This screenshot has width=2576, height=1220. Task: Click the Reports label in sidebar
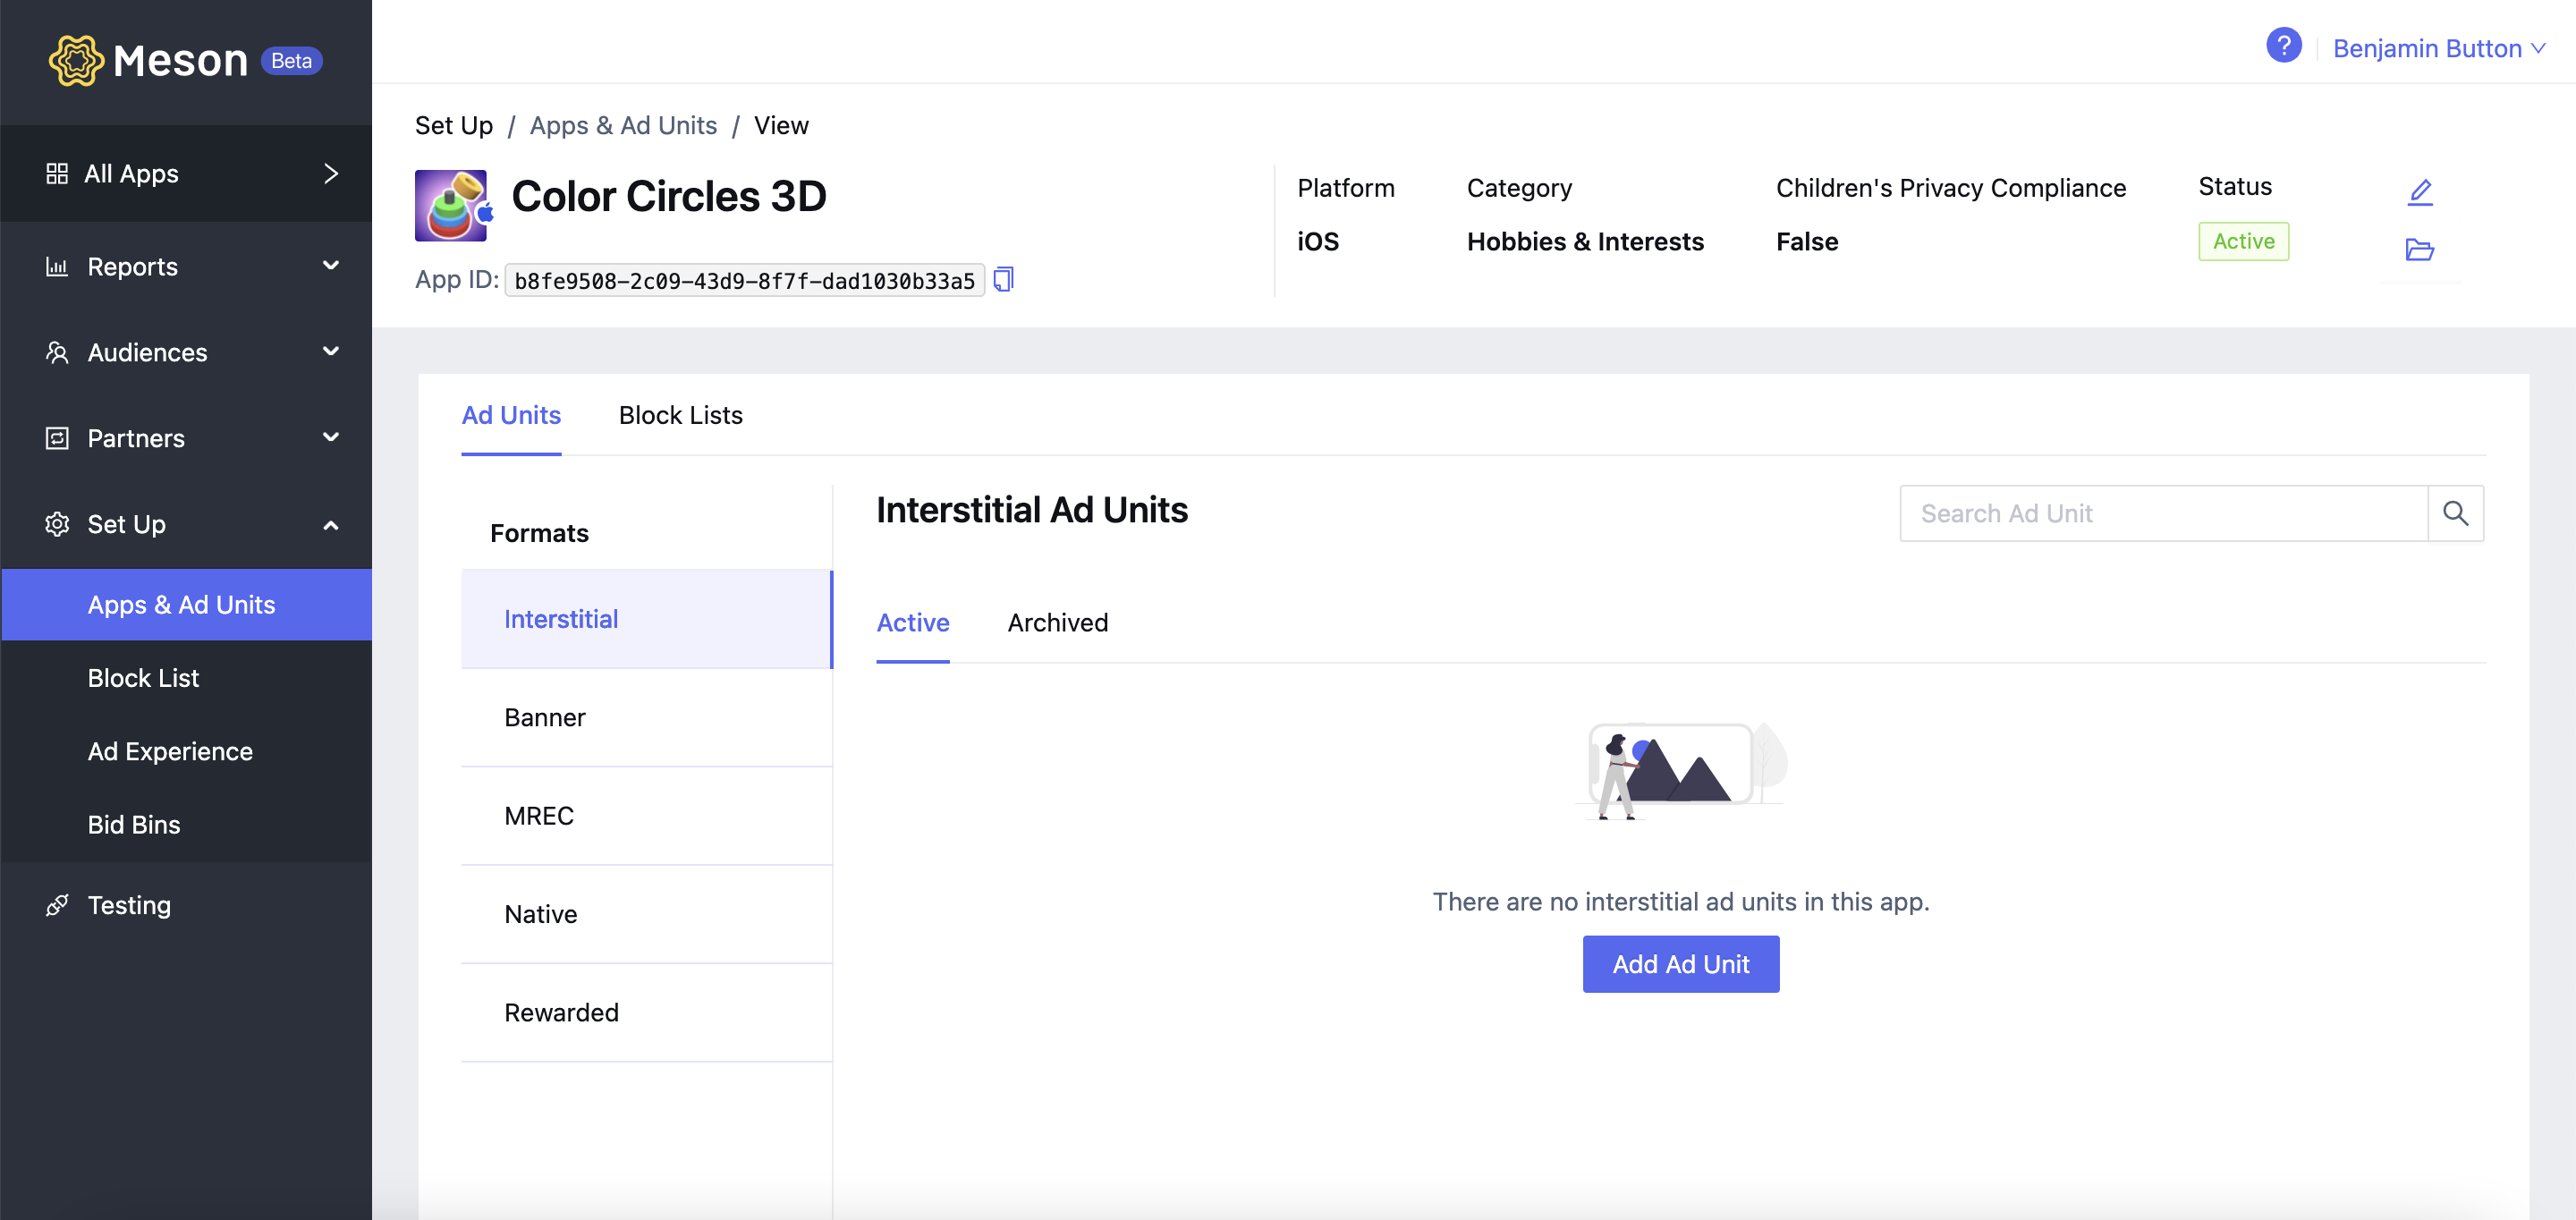tap(132, 266)
